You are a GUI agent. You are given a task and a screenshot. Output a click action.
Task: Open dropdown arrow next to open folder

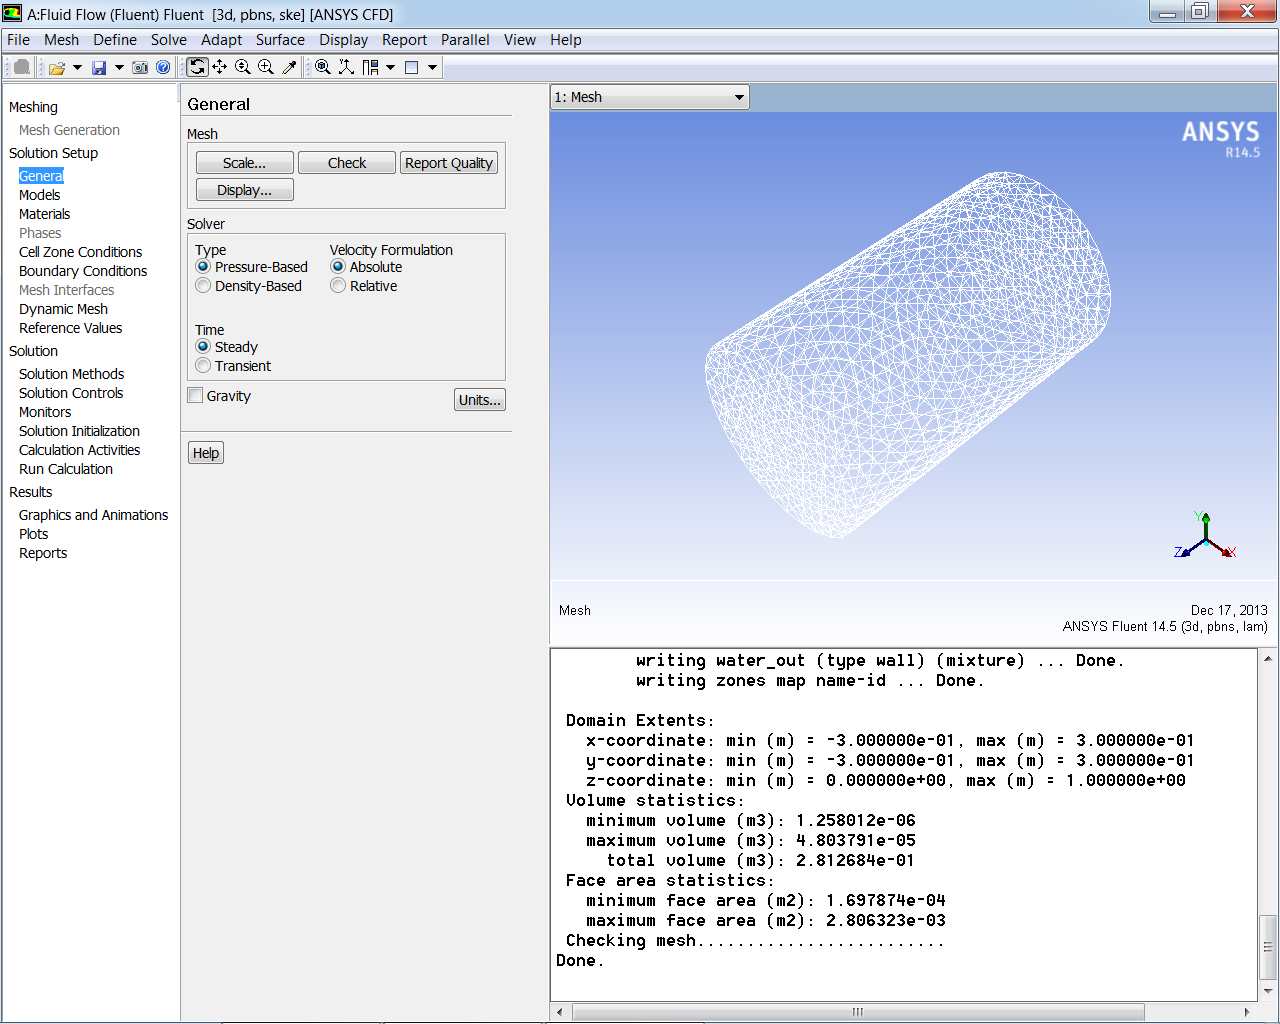(x=77, y=68)
